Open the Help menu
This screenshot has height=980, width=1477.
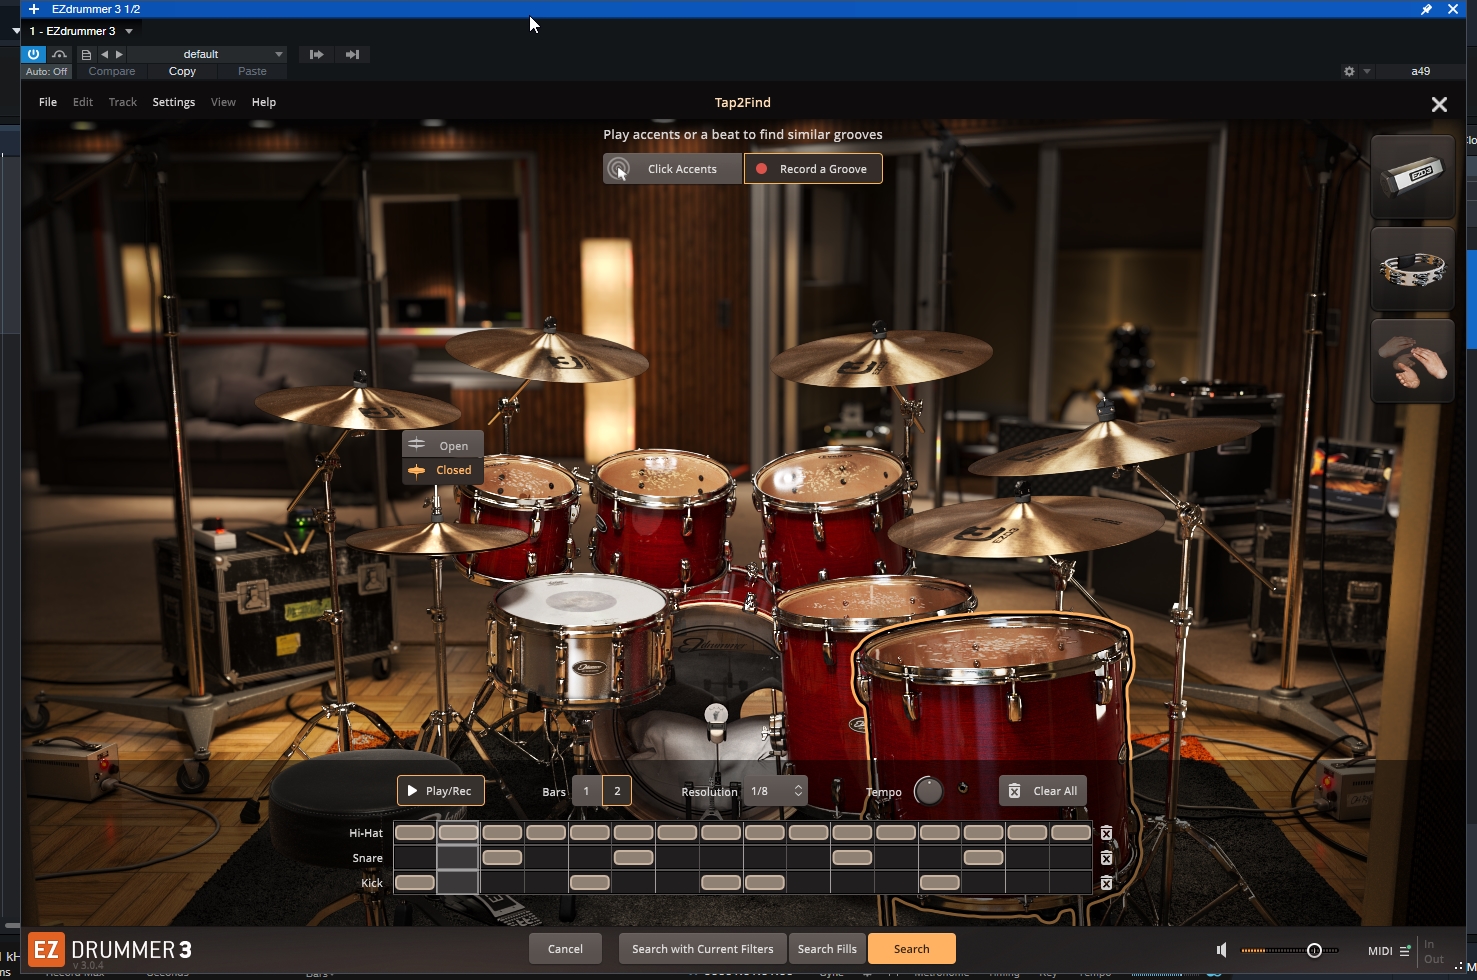point(264,102)
